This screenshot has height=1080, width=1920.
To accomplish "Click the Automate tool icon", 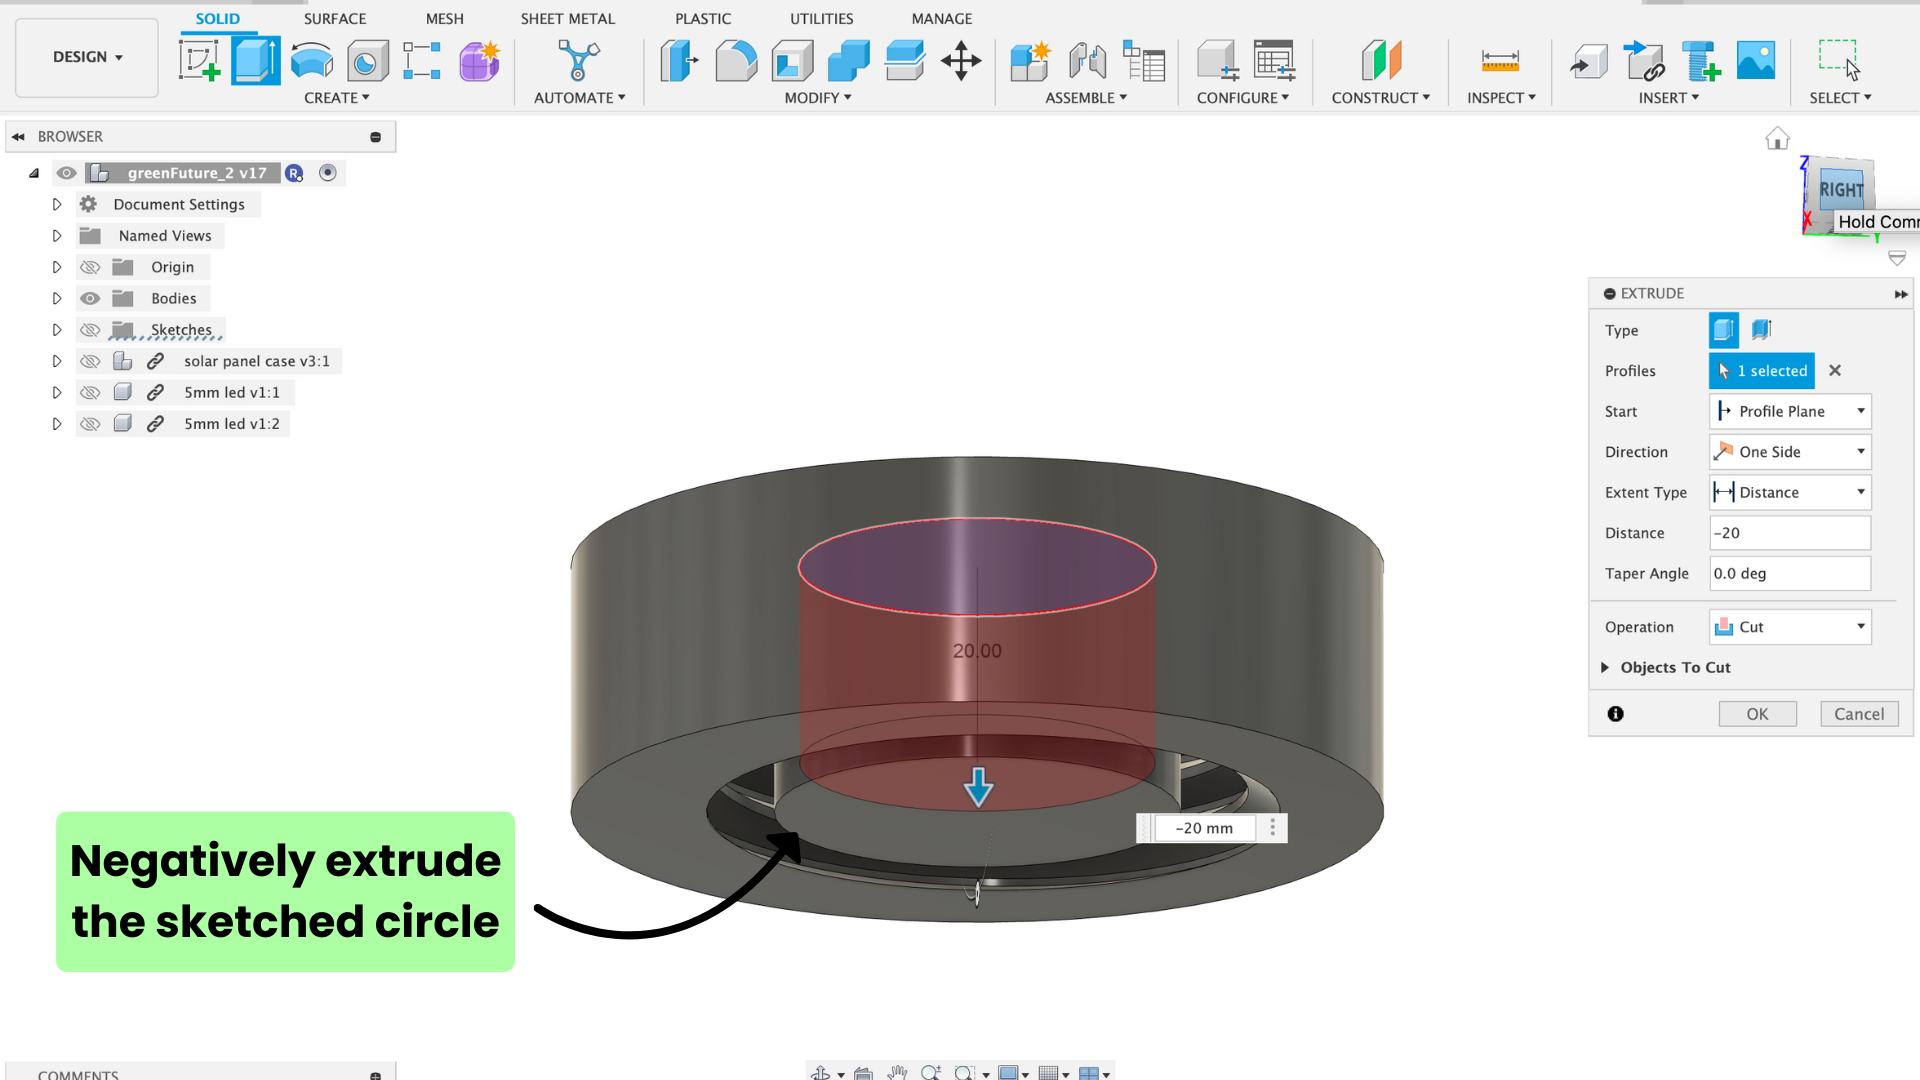I will tap(578, 60).
